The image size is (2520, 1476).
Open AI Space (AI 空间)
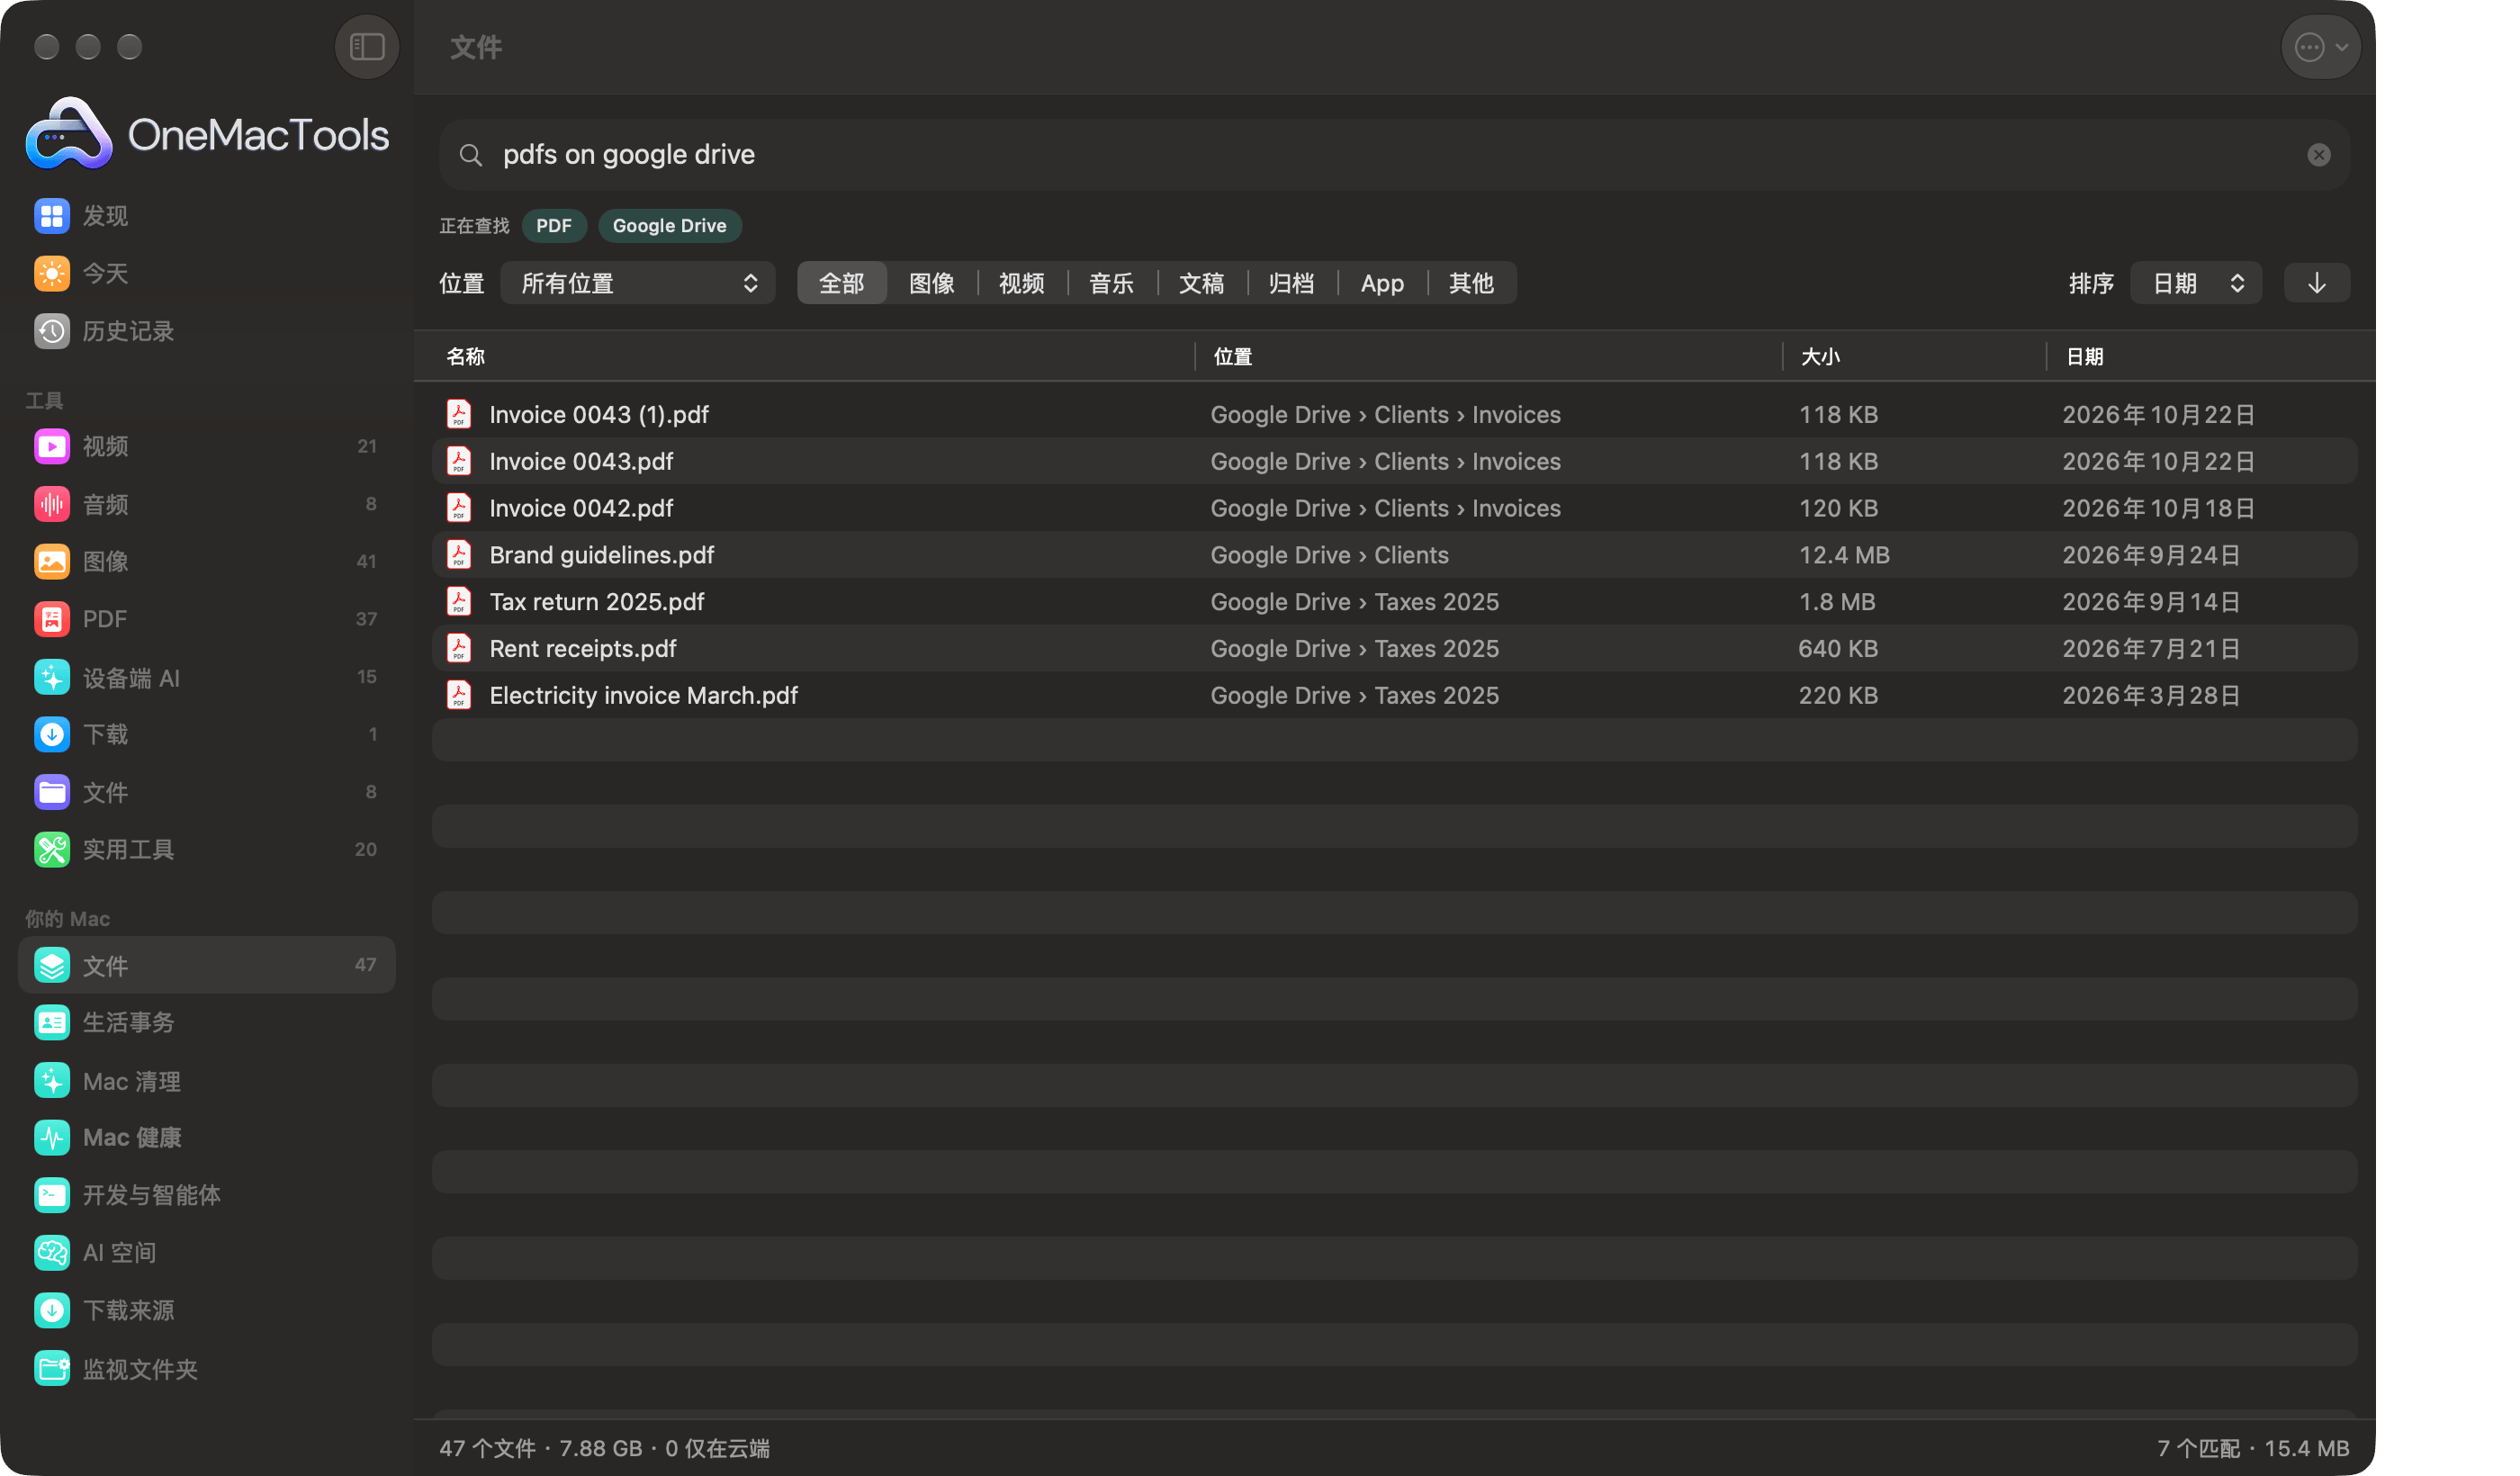pos(206,1252)
